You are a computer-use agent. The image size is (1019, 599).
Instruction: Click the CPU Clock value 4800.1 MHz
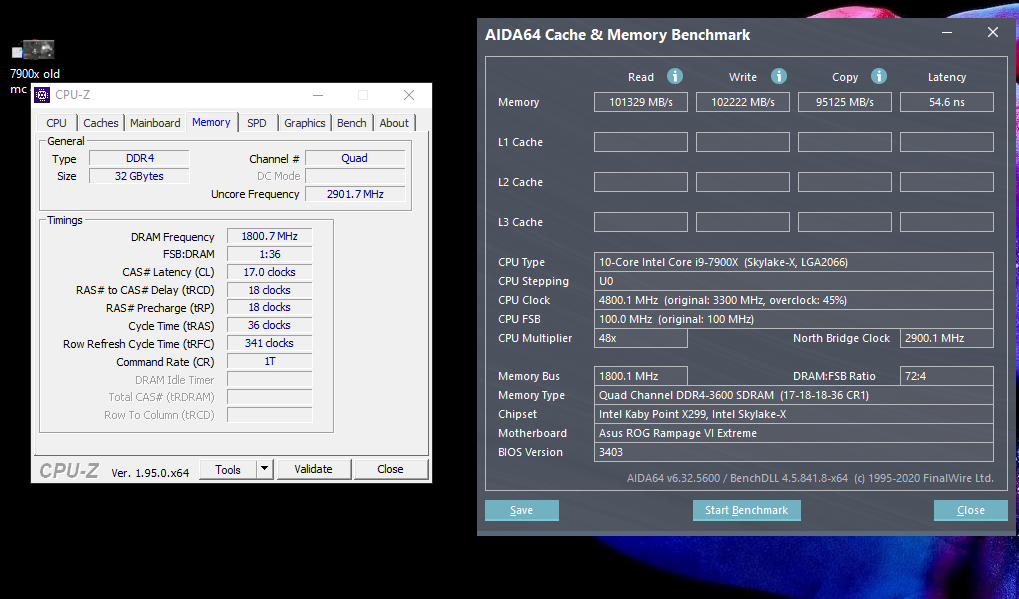pyautogui.click(x=793, y=300)
